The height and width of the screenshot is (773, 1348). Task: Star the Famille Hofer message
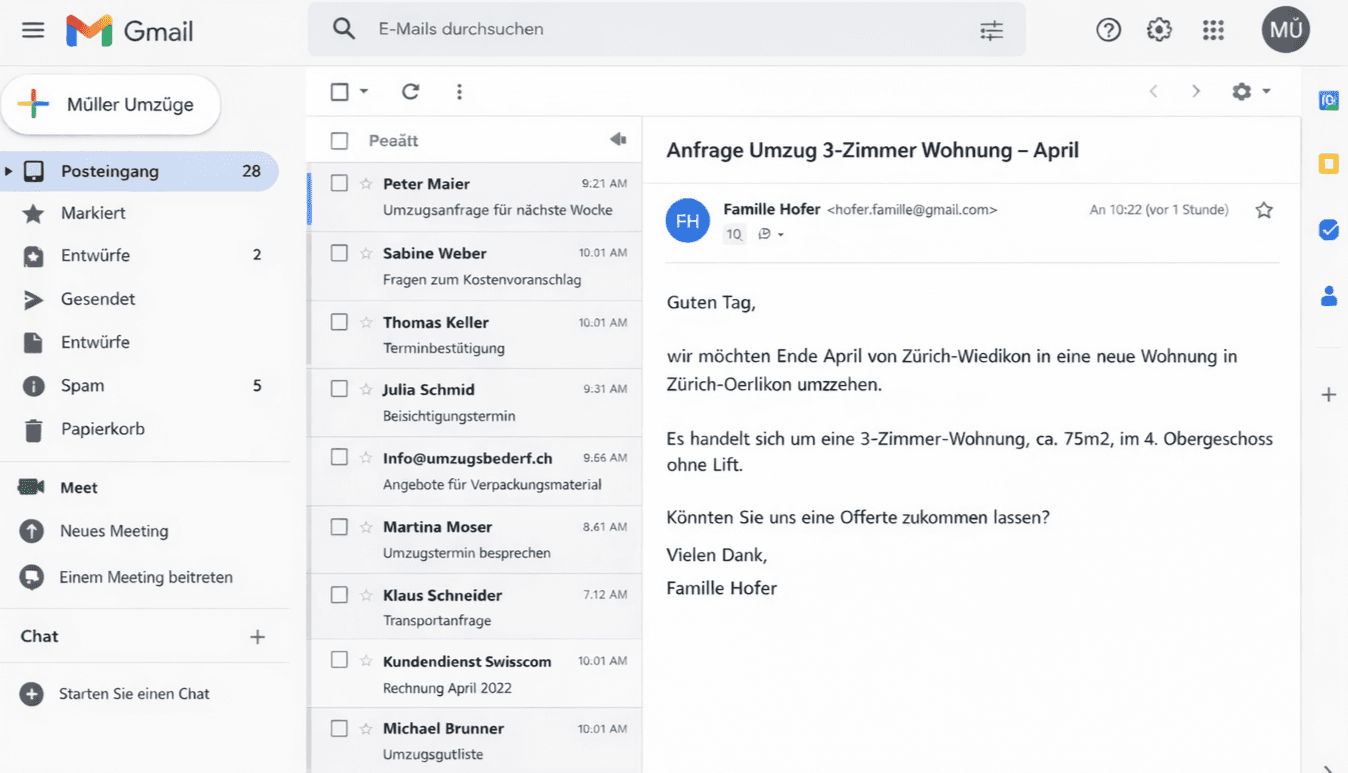(x=1263, y=210)
